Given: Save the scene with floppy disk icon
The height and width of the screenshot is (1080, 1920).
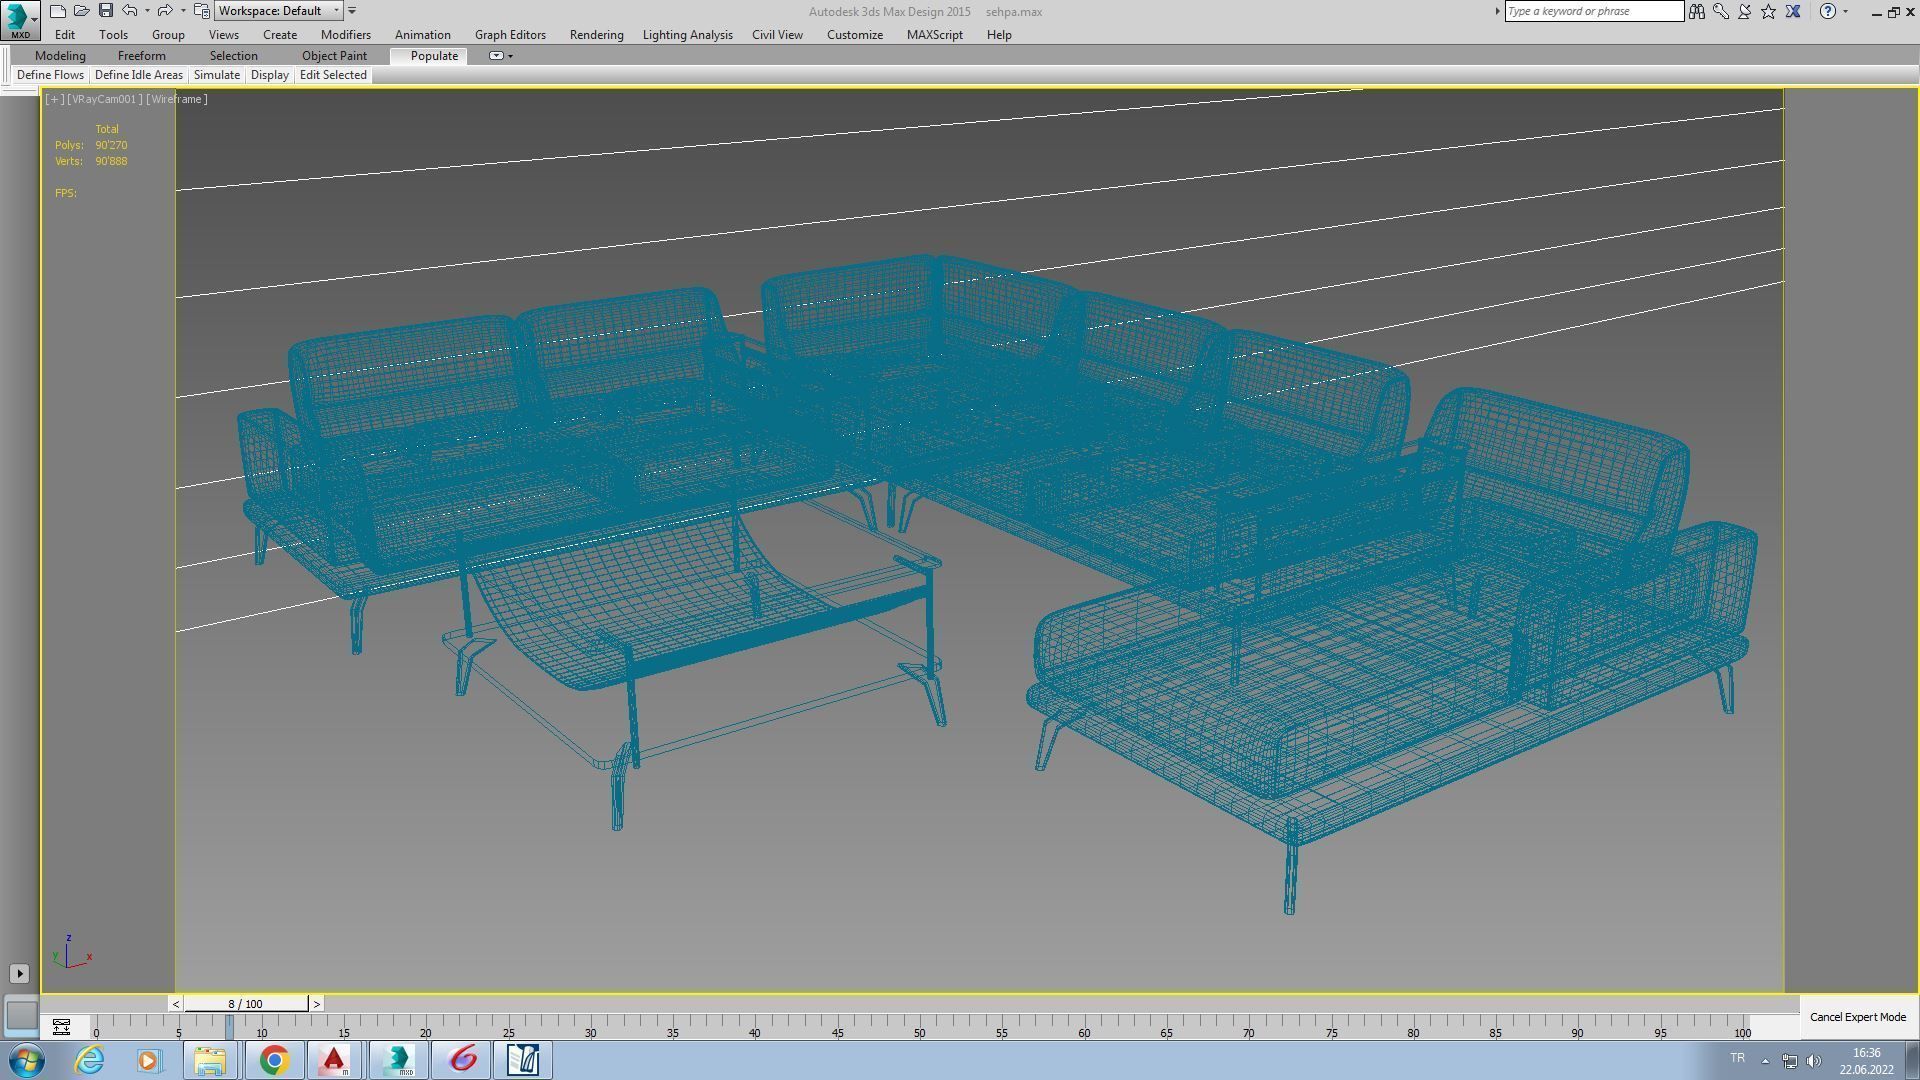Looking at the screenshot, I should tap(105, 11).
